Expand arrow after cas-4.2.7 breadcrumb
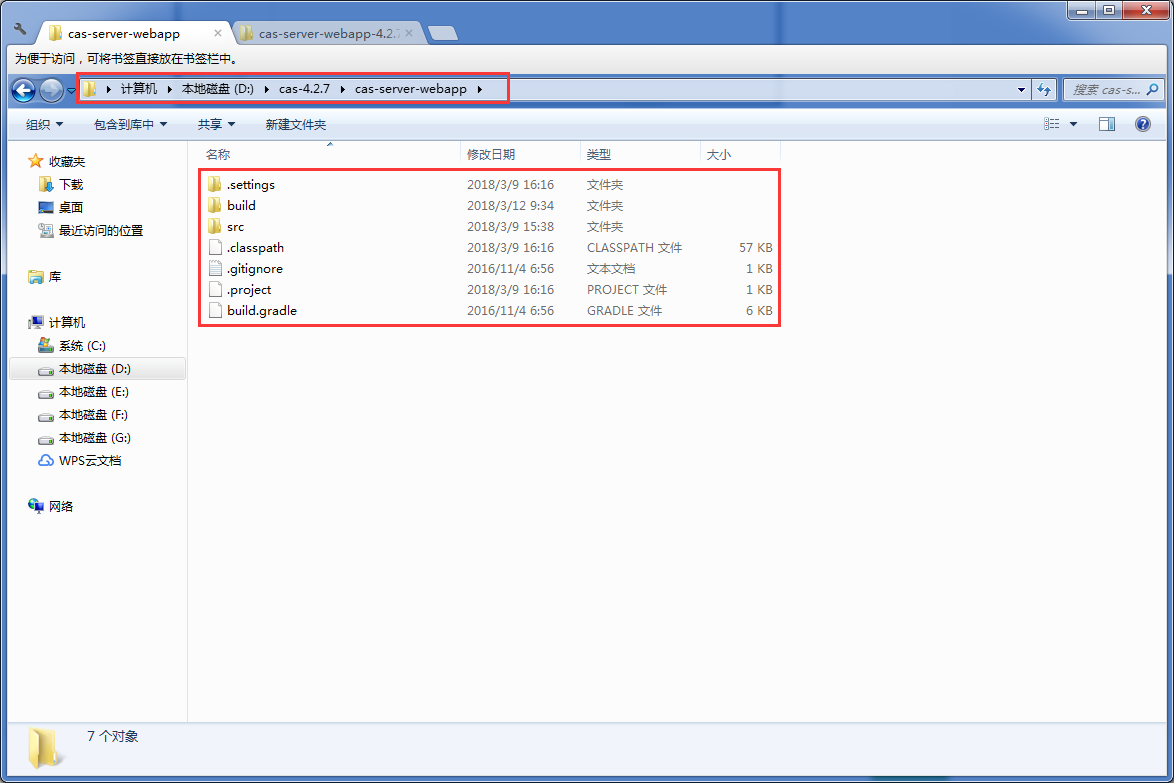 (x=342, y=89)
